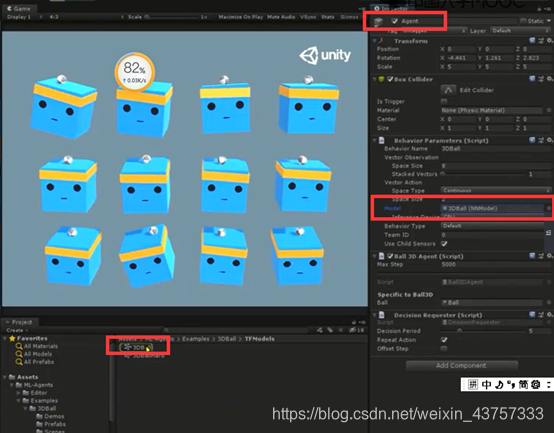Open object picker for Physic Material field

549,110
